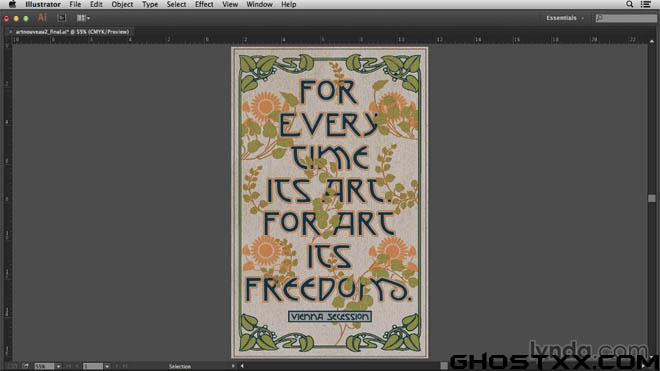The image size is (660, 371).
Task: Open the Apple menu
Action: [12, 4]
